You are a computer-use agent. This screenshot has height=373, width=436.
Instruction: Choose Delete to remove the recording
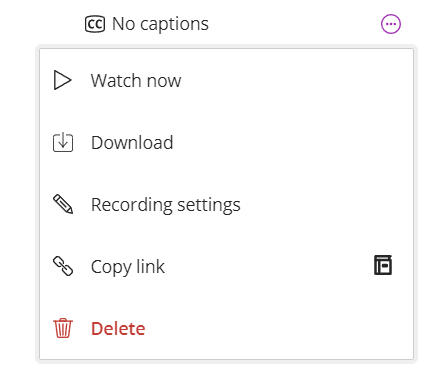point(226,328)
